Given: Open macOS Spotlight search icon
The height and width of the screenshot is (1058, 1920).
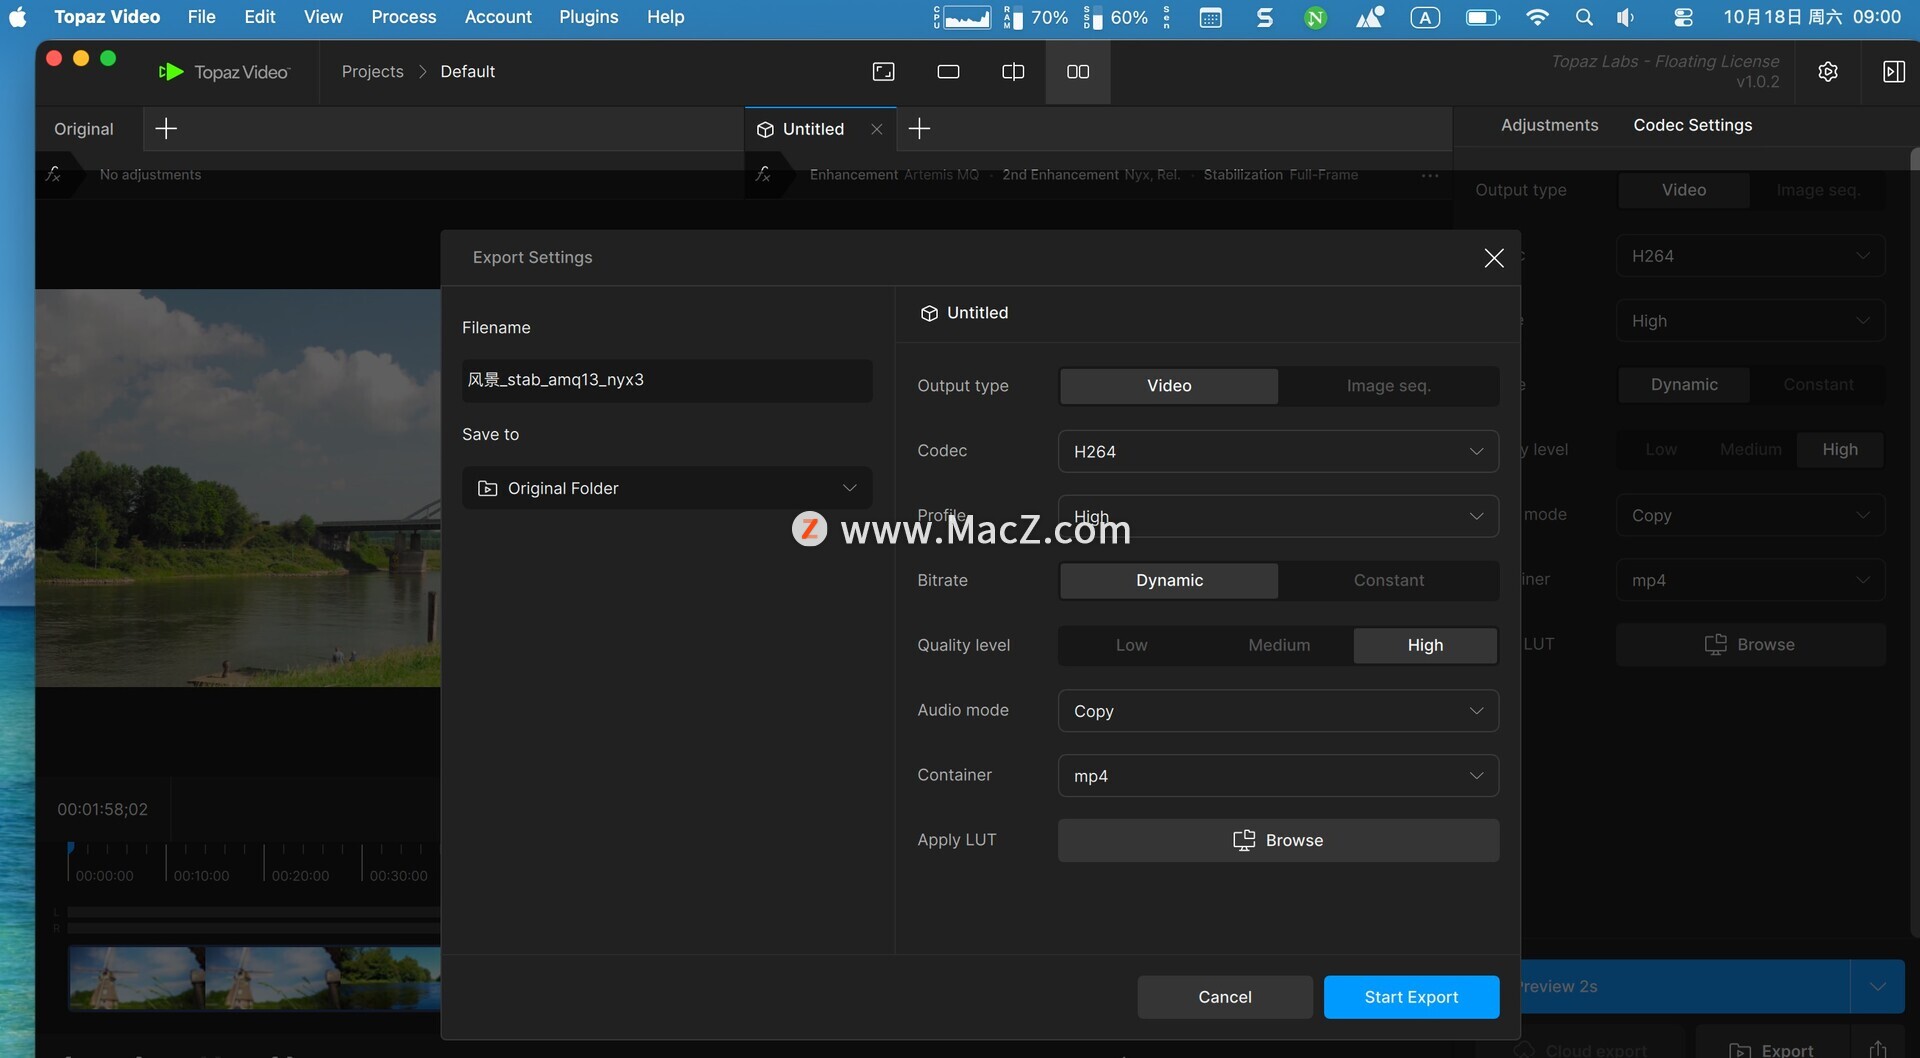Looking at the screenshot, I should pos(1584,17).
